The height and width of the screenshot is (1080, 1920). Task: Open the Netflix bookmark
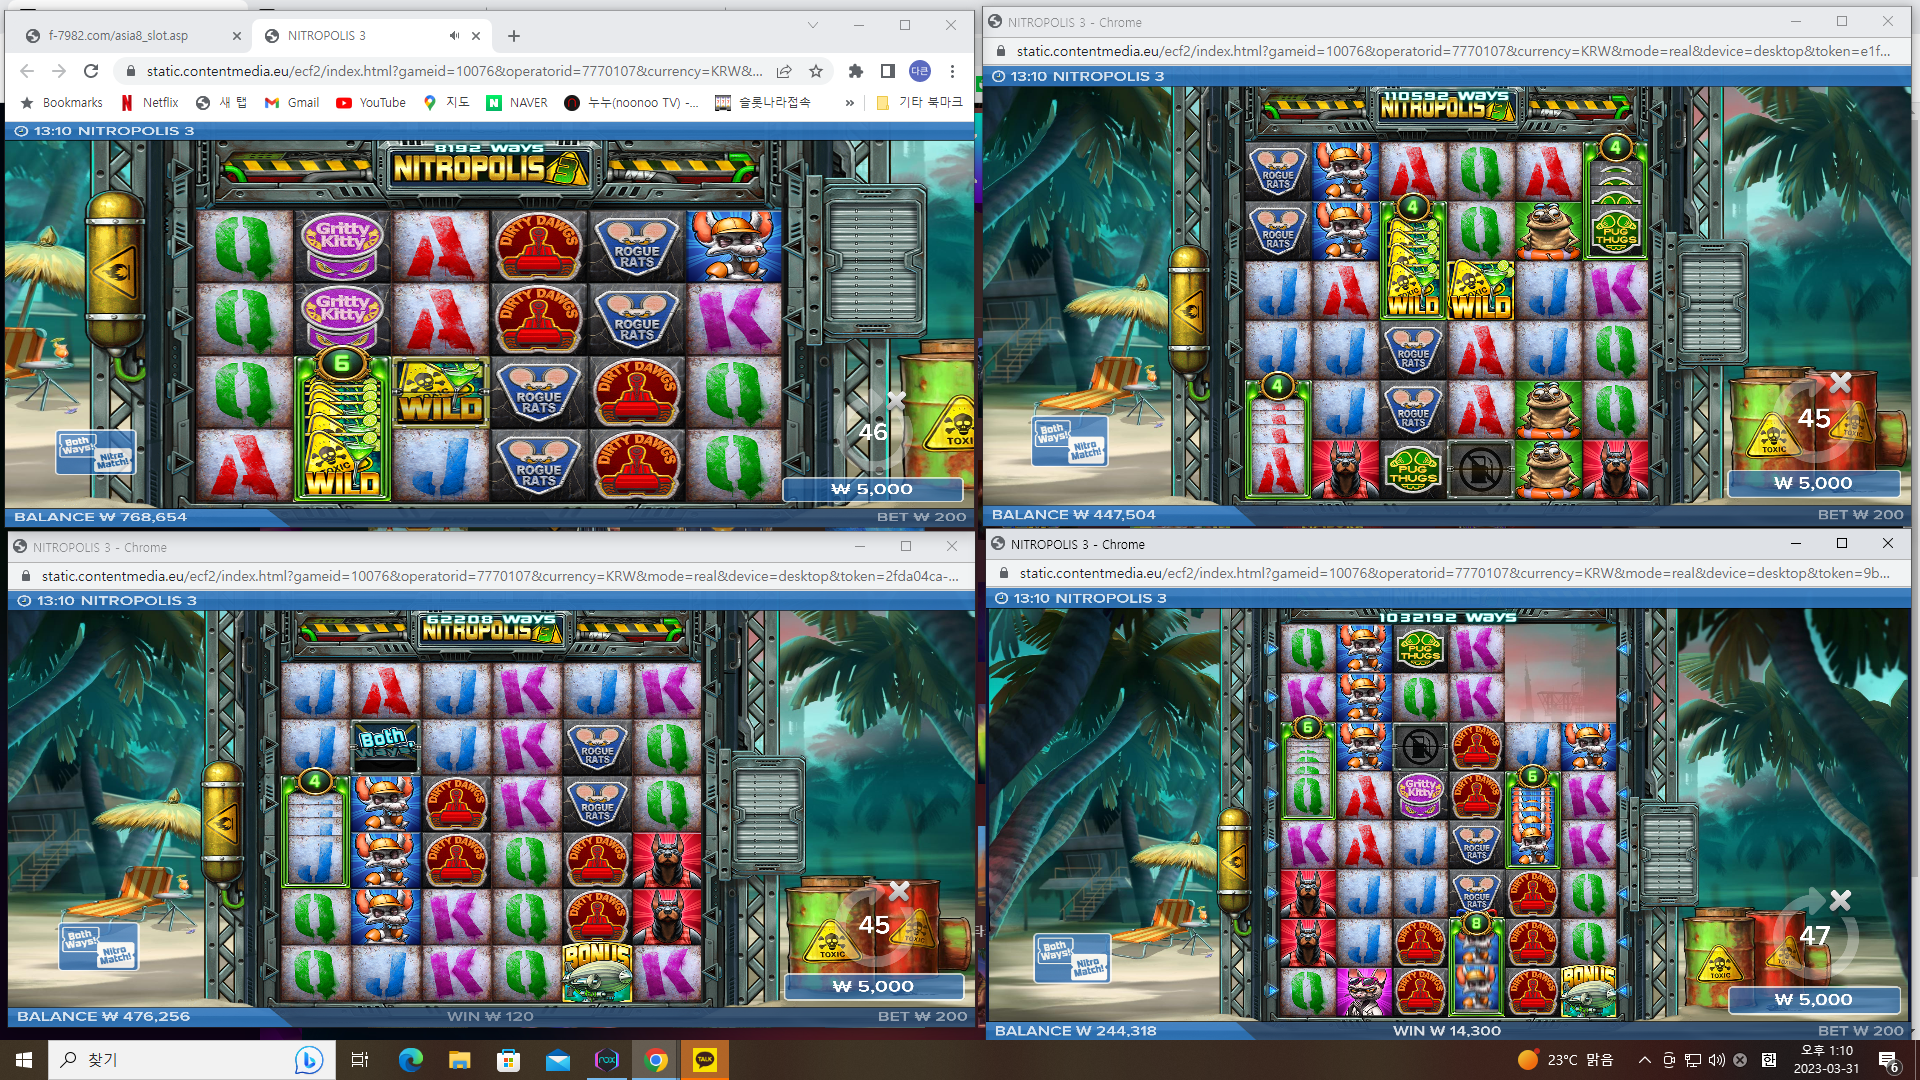(150, 102)
